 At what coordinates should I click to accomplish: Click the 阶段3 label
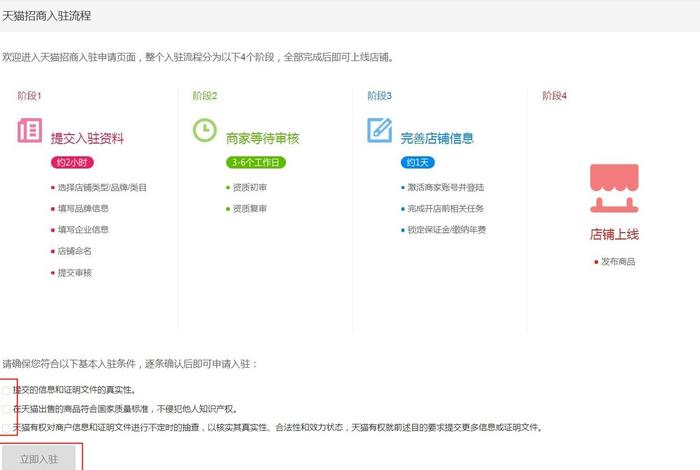(x=379, y=96)
